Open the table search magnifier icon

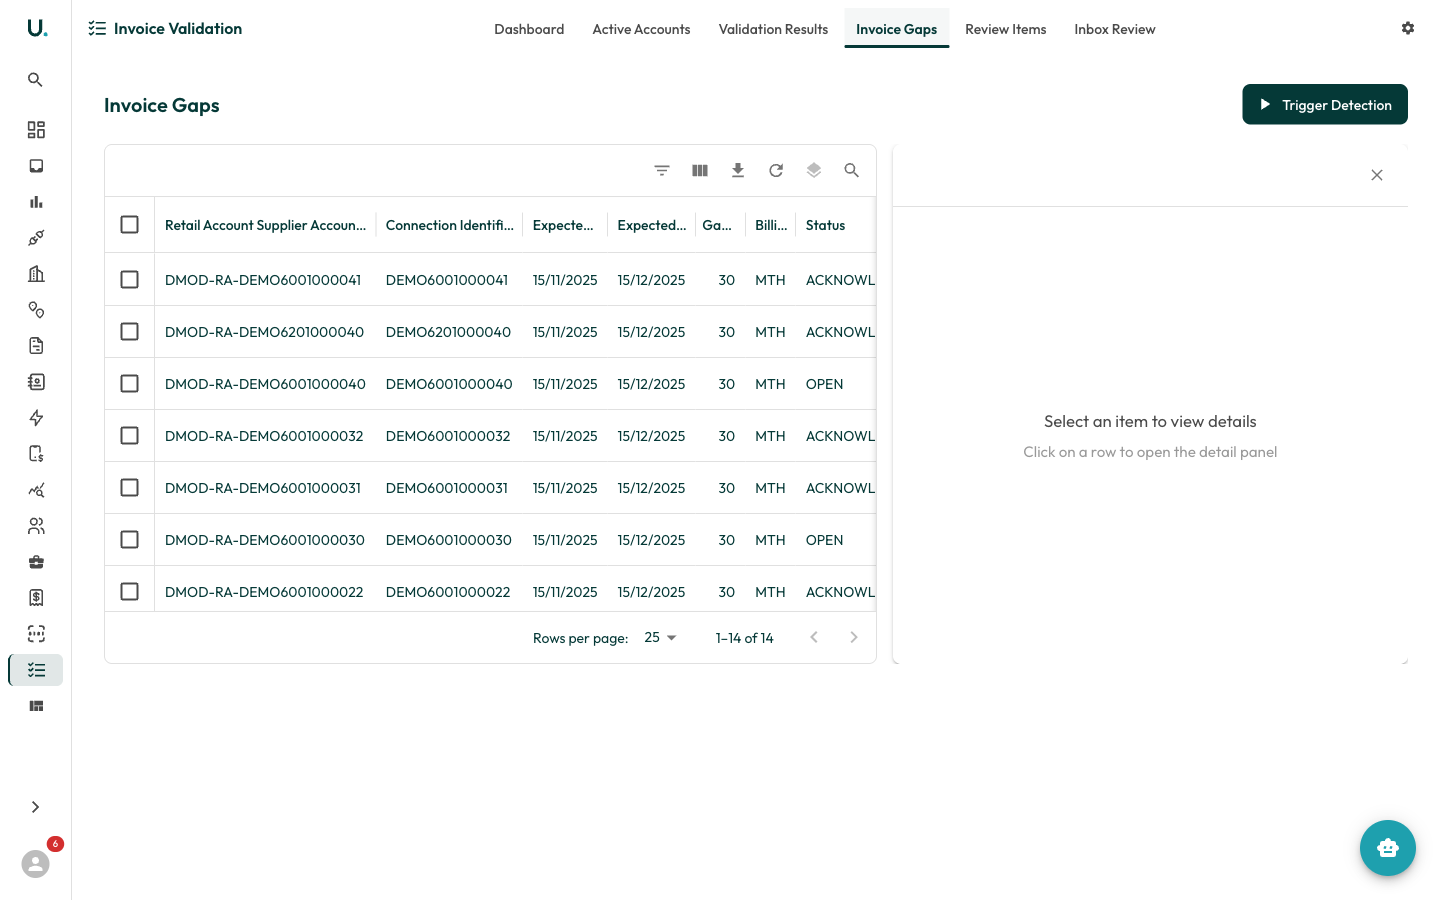852,170
